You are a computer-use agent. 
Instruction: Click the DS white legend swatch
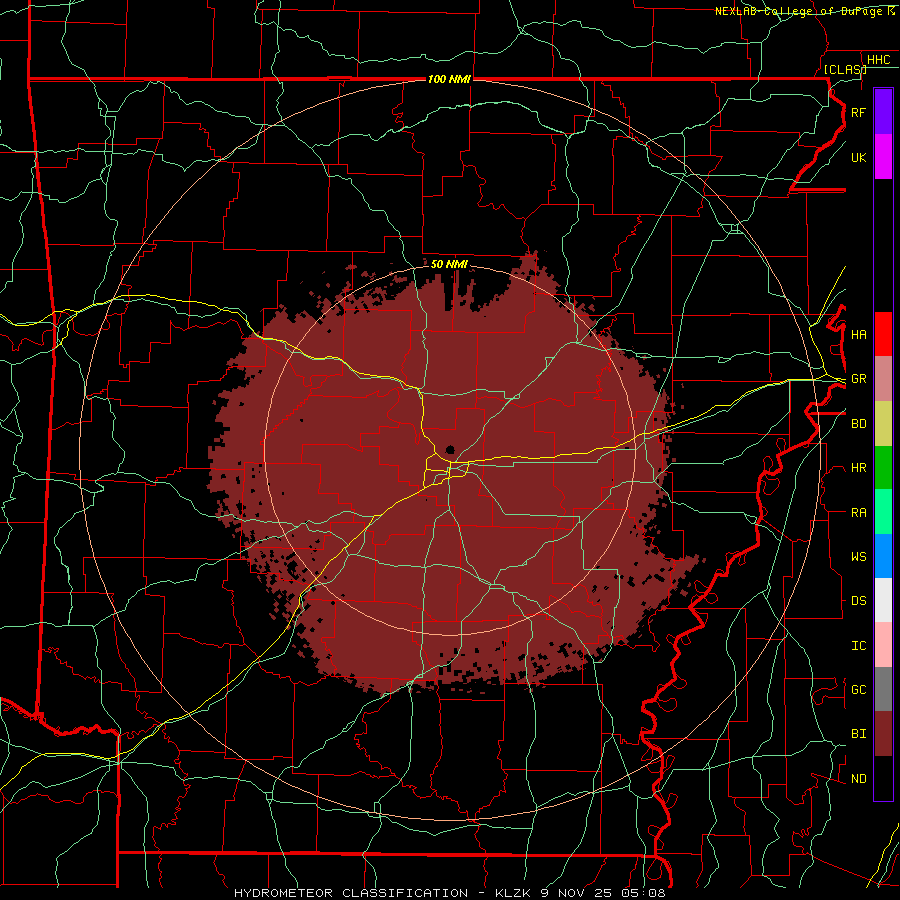pos(883,600)
